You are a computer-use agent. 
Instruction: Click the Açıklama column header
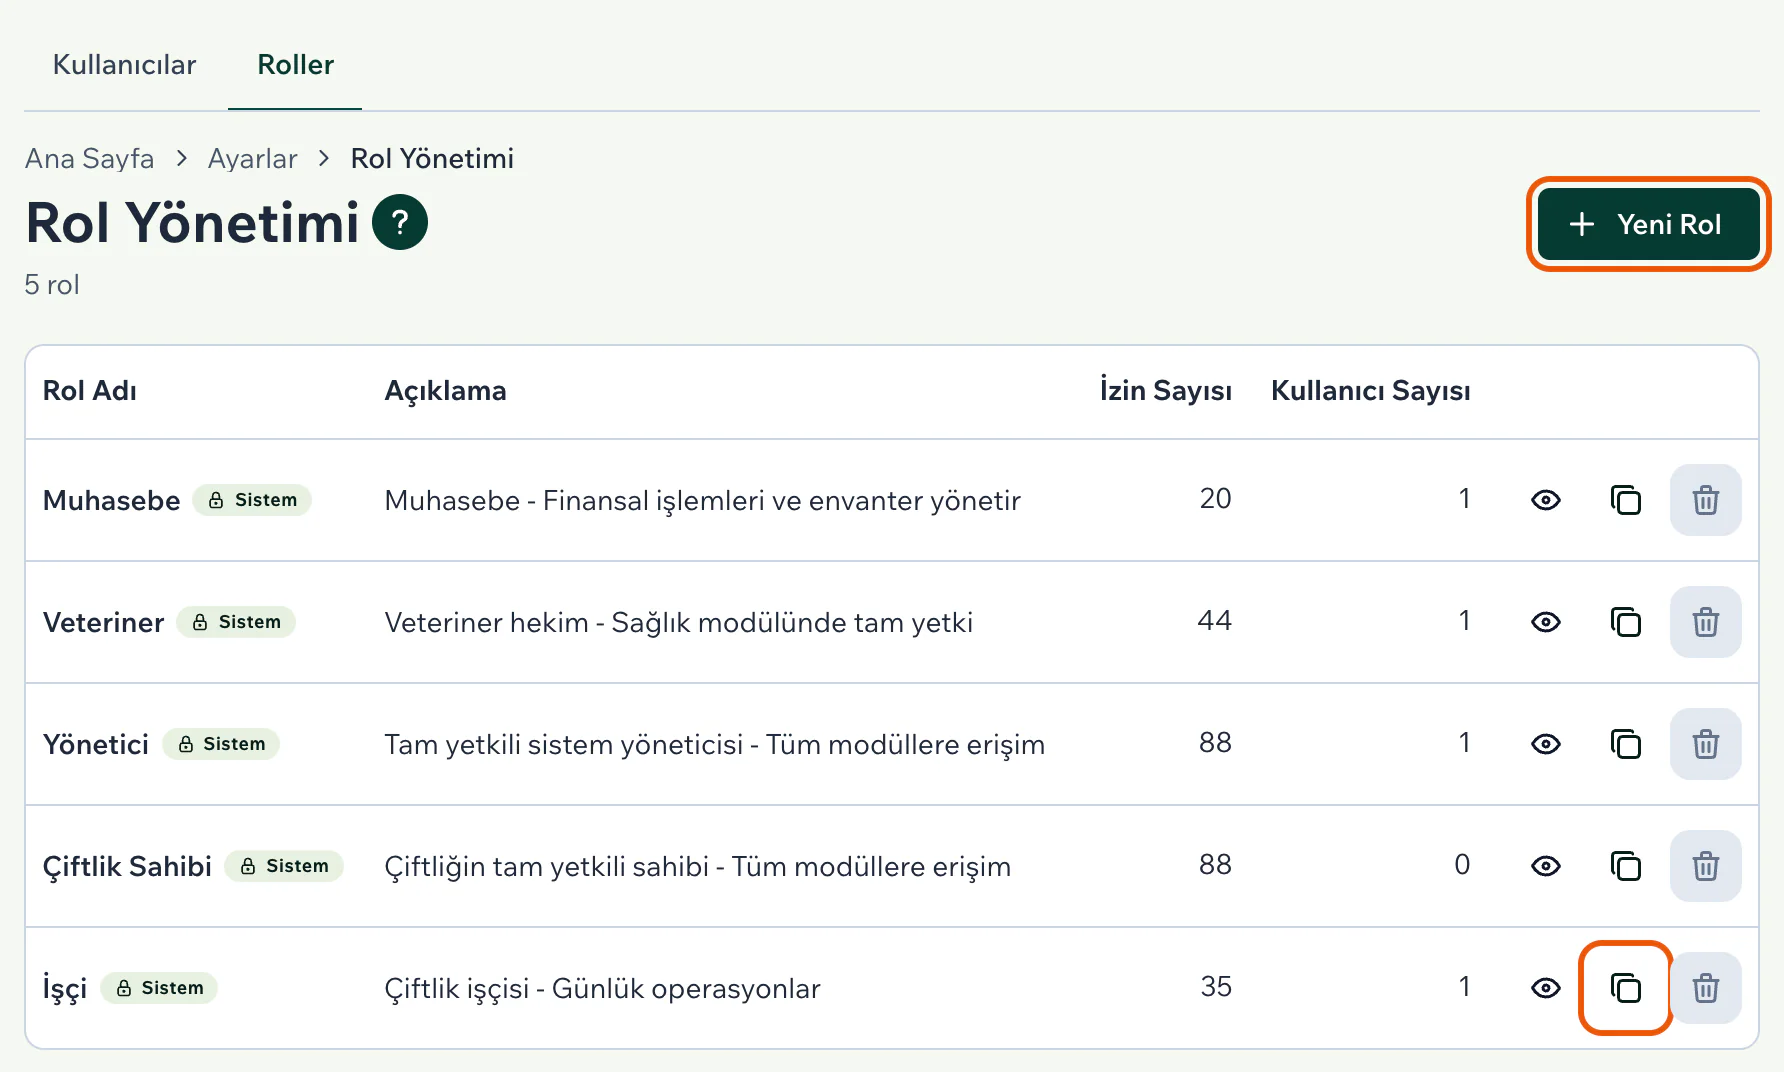point(445,391)
